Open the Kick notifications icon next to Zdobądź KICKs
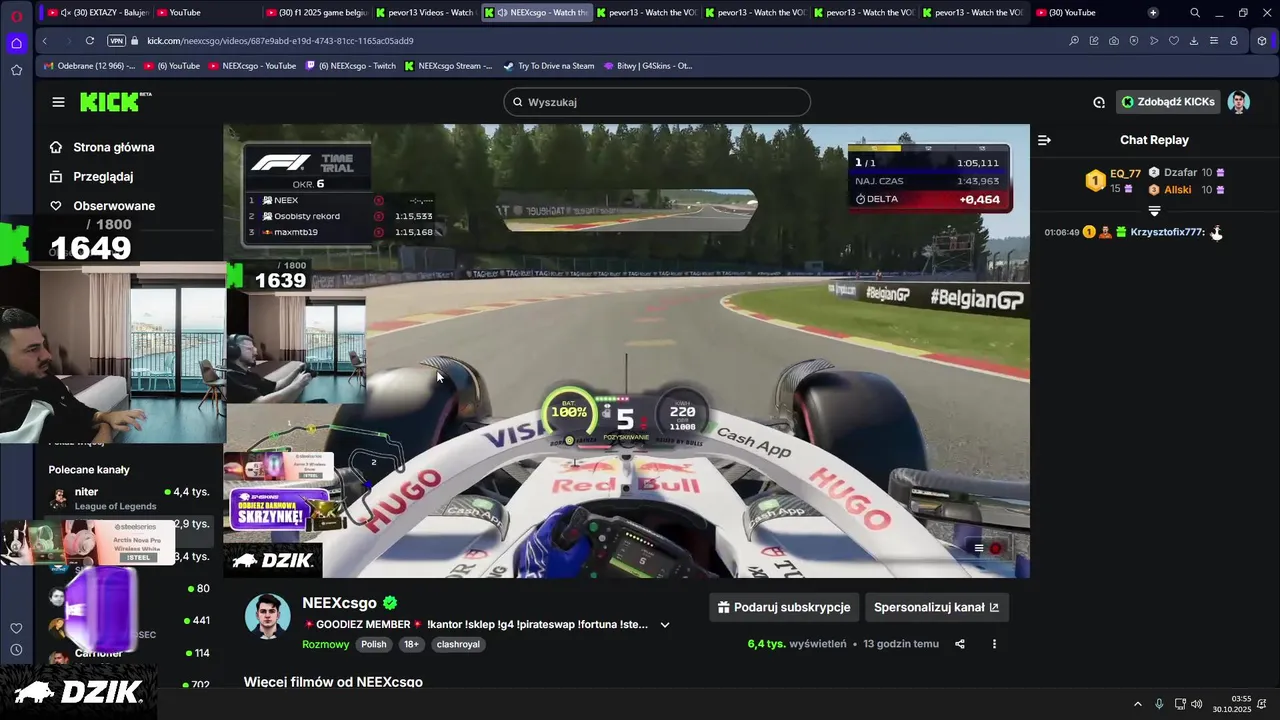This screenshot has width=1280, height=720. pos(1099,102)
